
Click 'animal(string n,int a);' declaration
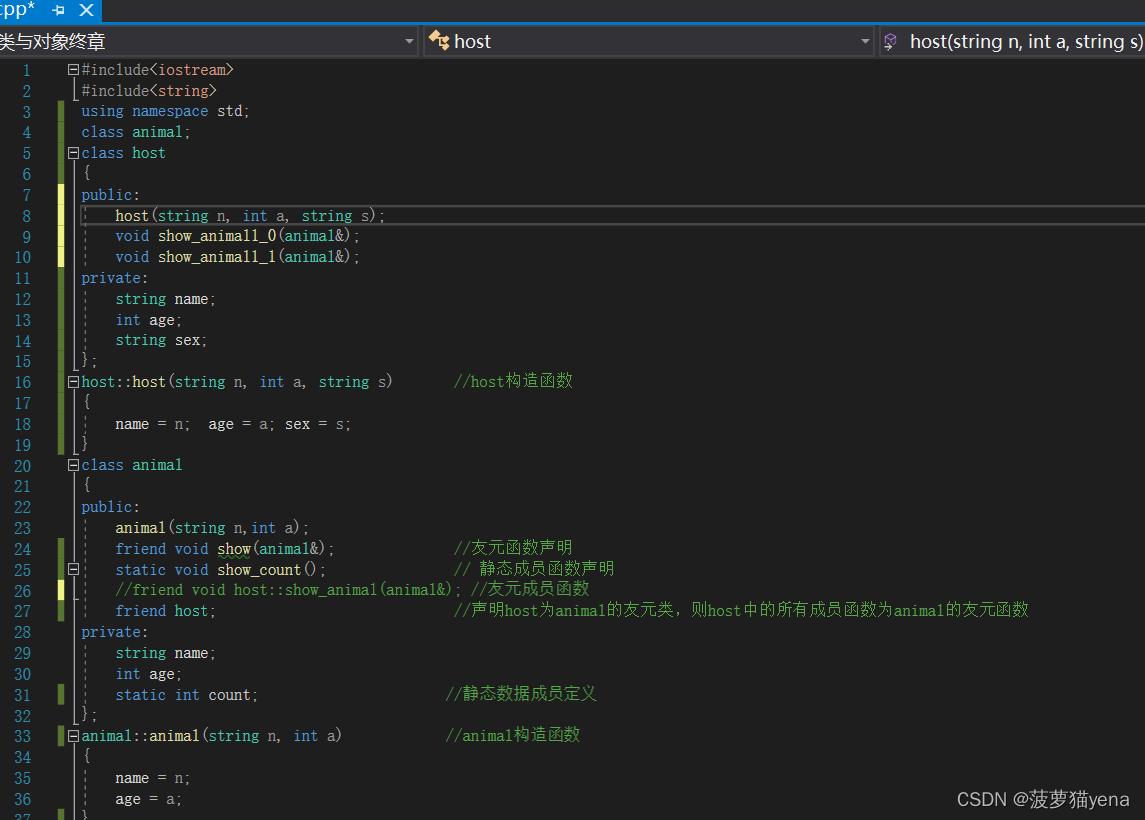pyautogui.click(x=212, y=528)
